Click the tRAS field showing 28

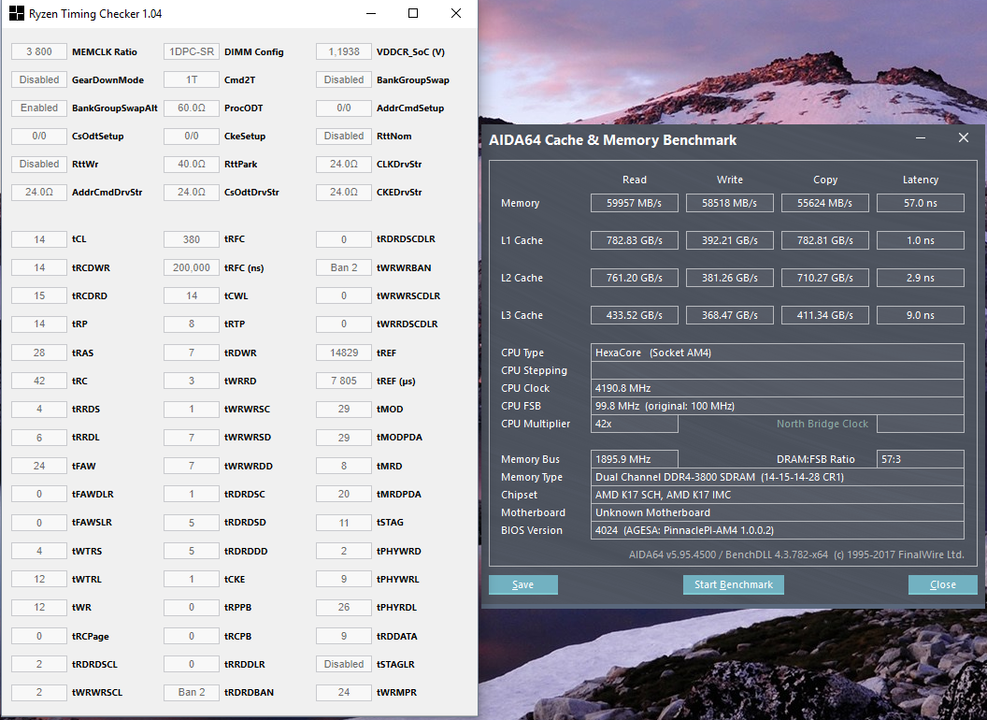click(39, 352)
